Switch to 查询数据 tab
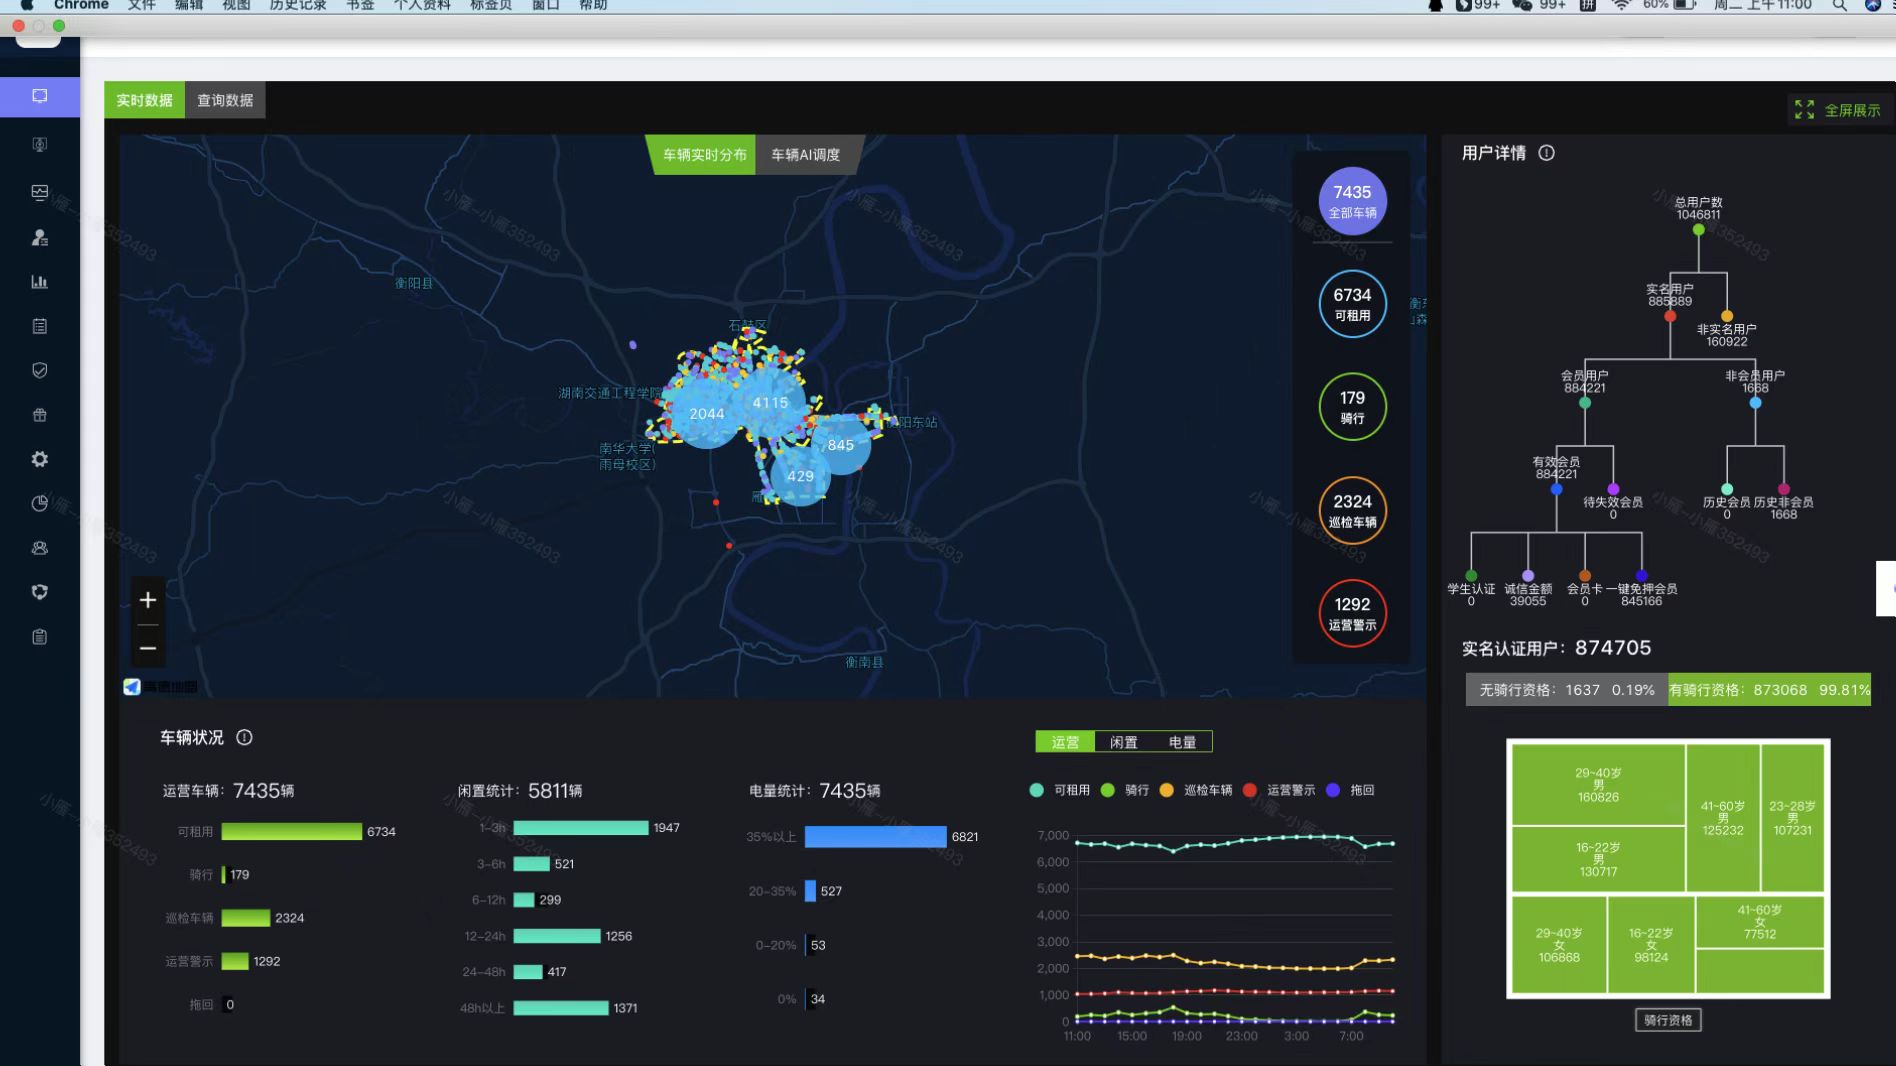1896x1066 pixels. (225, 100)
